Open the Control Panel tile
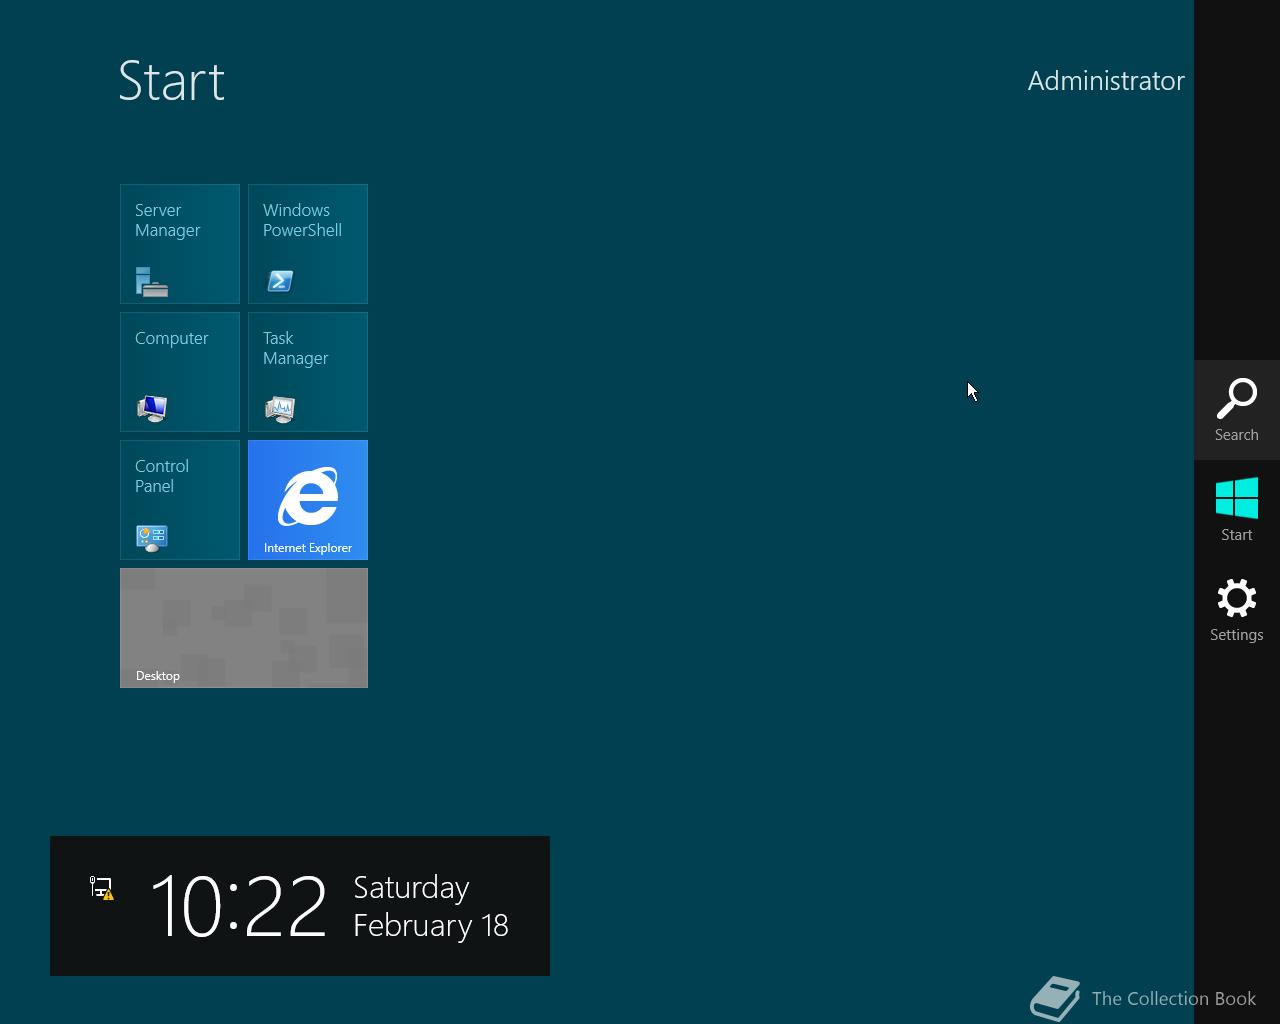 pyautogui.click(x=180, y=500)
